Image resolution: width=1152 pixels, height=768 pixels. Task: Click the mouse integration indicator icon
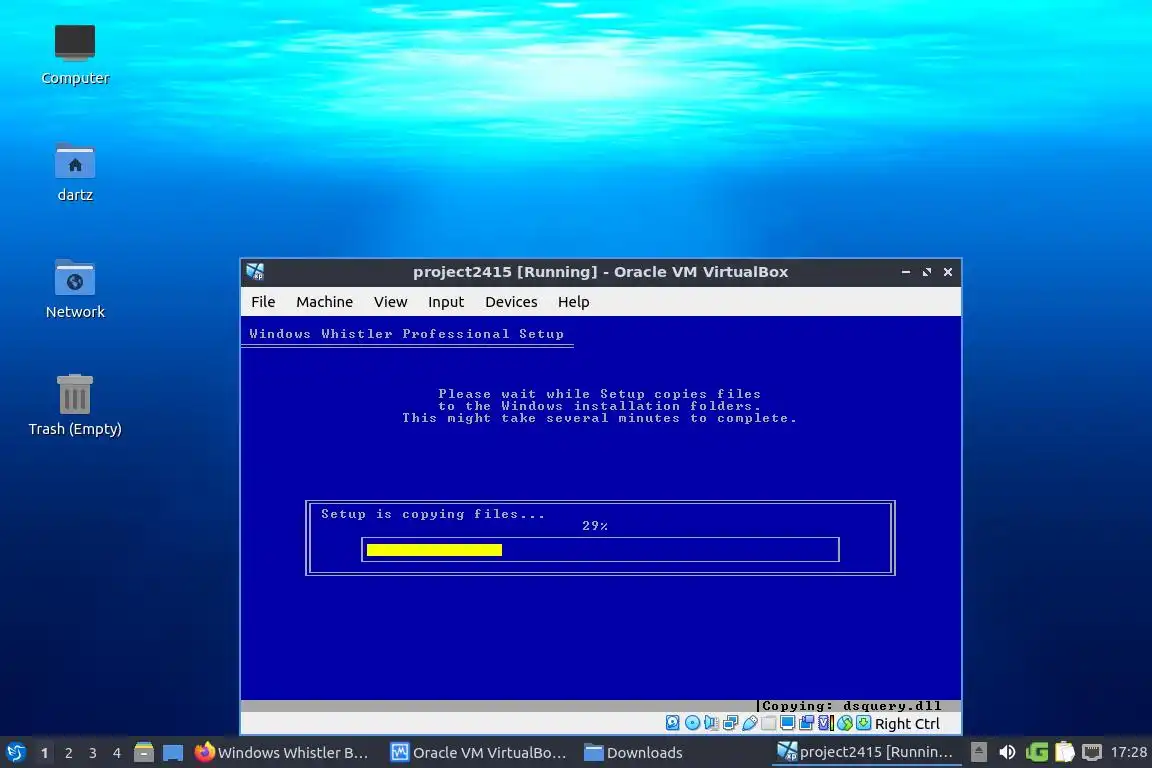(845, 723)
